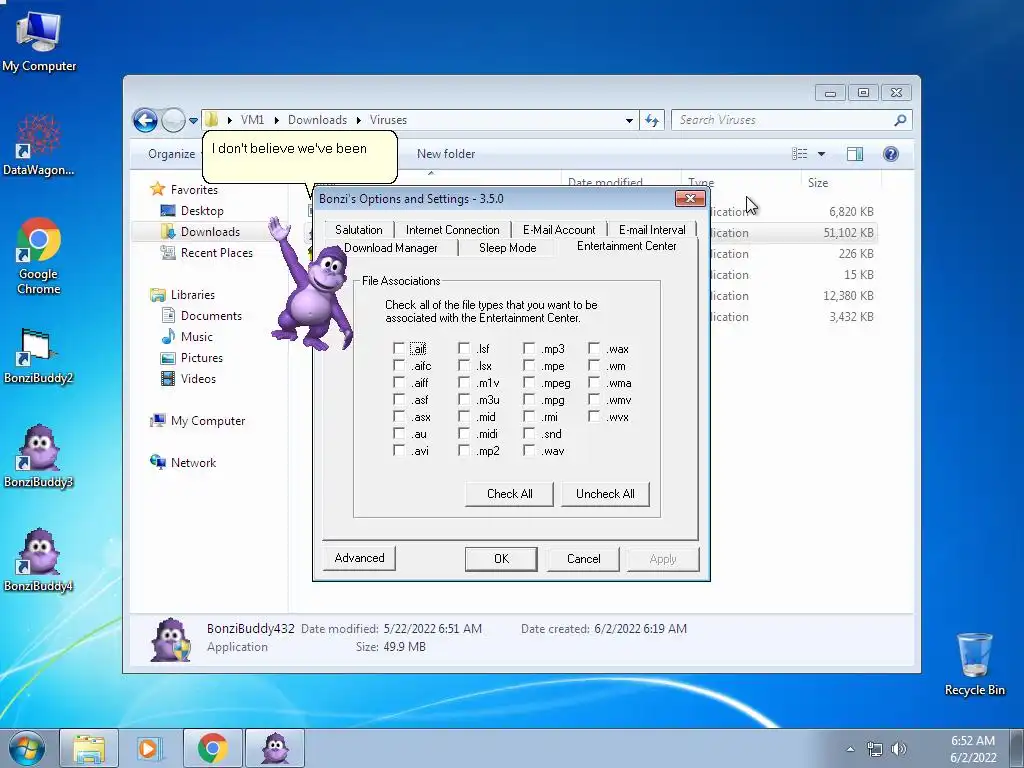Cancel the Bonzi options dialog

point(583,559)
